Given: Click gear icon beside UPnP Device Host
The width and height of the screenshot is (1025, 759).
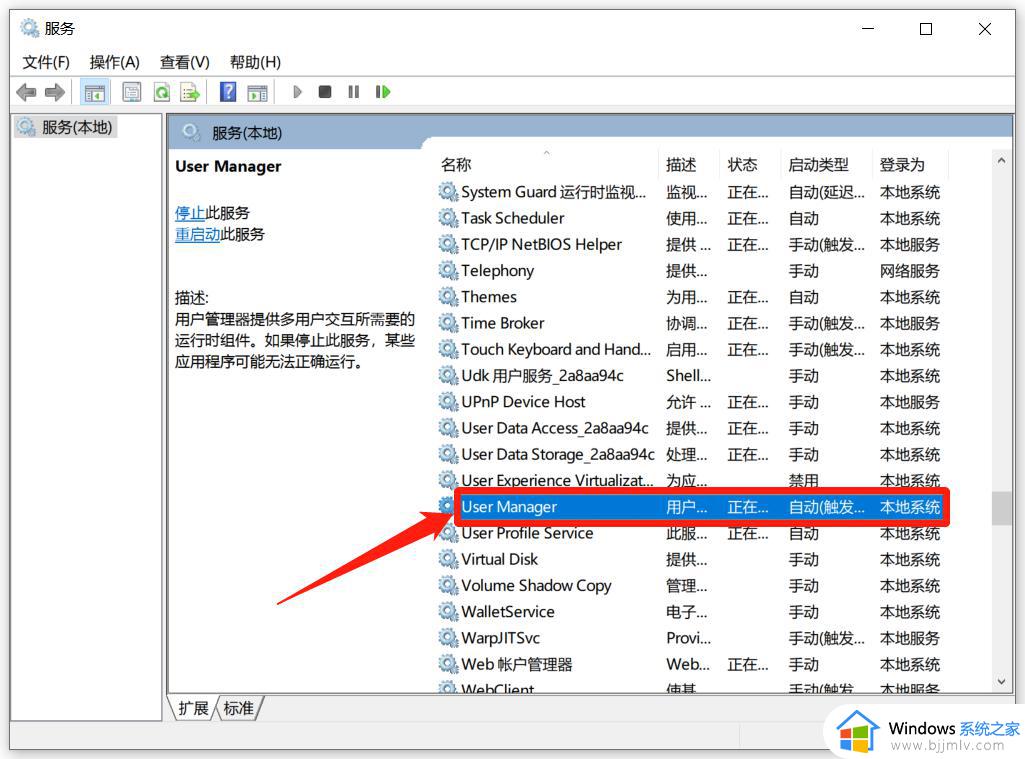Looking at the screenshot, I should click(x=448, y=401).
